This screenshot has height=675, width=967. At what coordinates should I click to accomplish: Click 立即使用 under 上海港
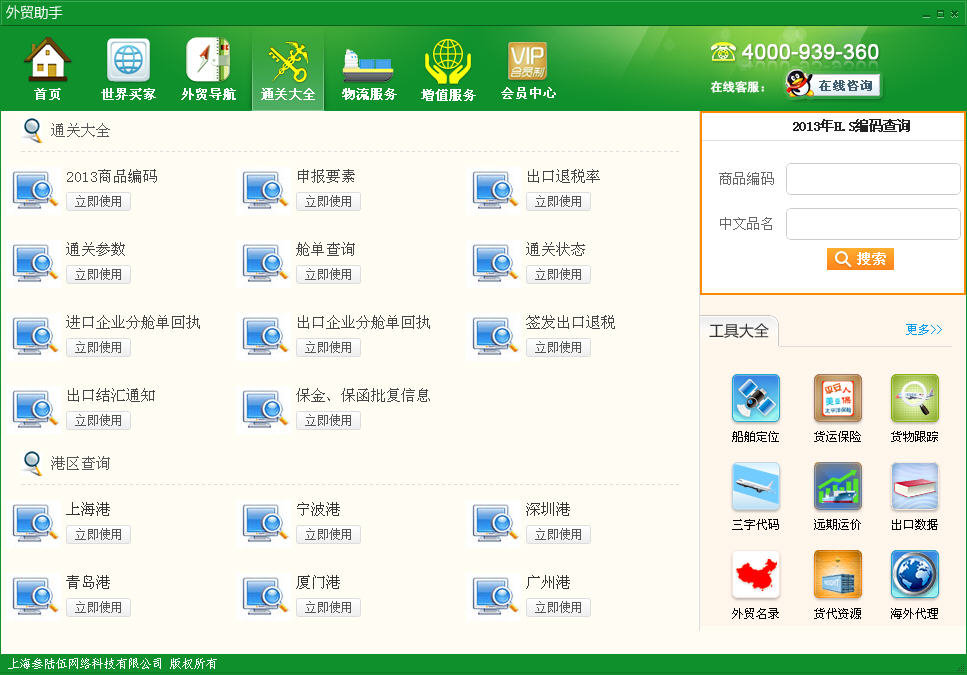pyautogui.click(x=98, y=534)
